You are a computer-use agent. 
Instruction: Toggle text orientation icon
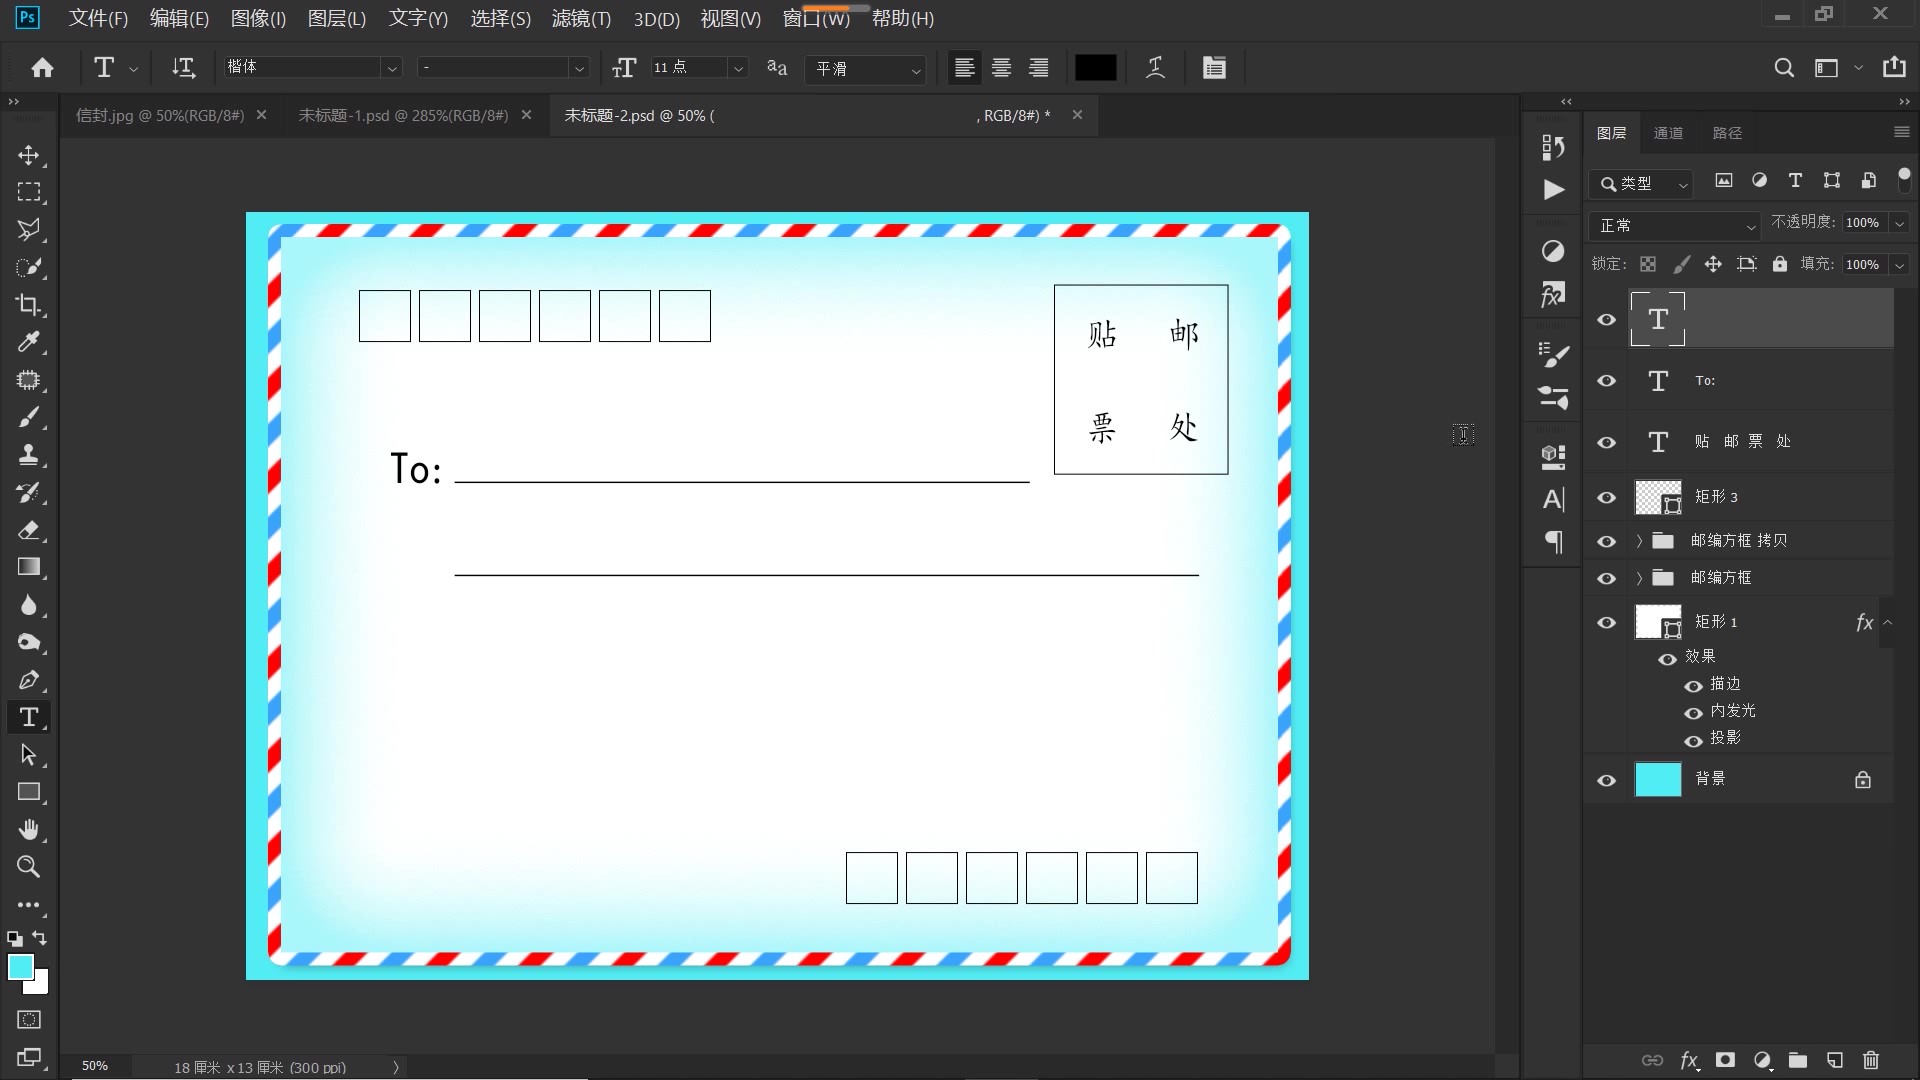pos(183,67)
